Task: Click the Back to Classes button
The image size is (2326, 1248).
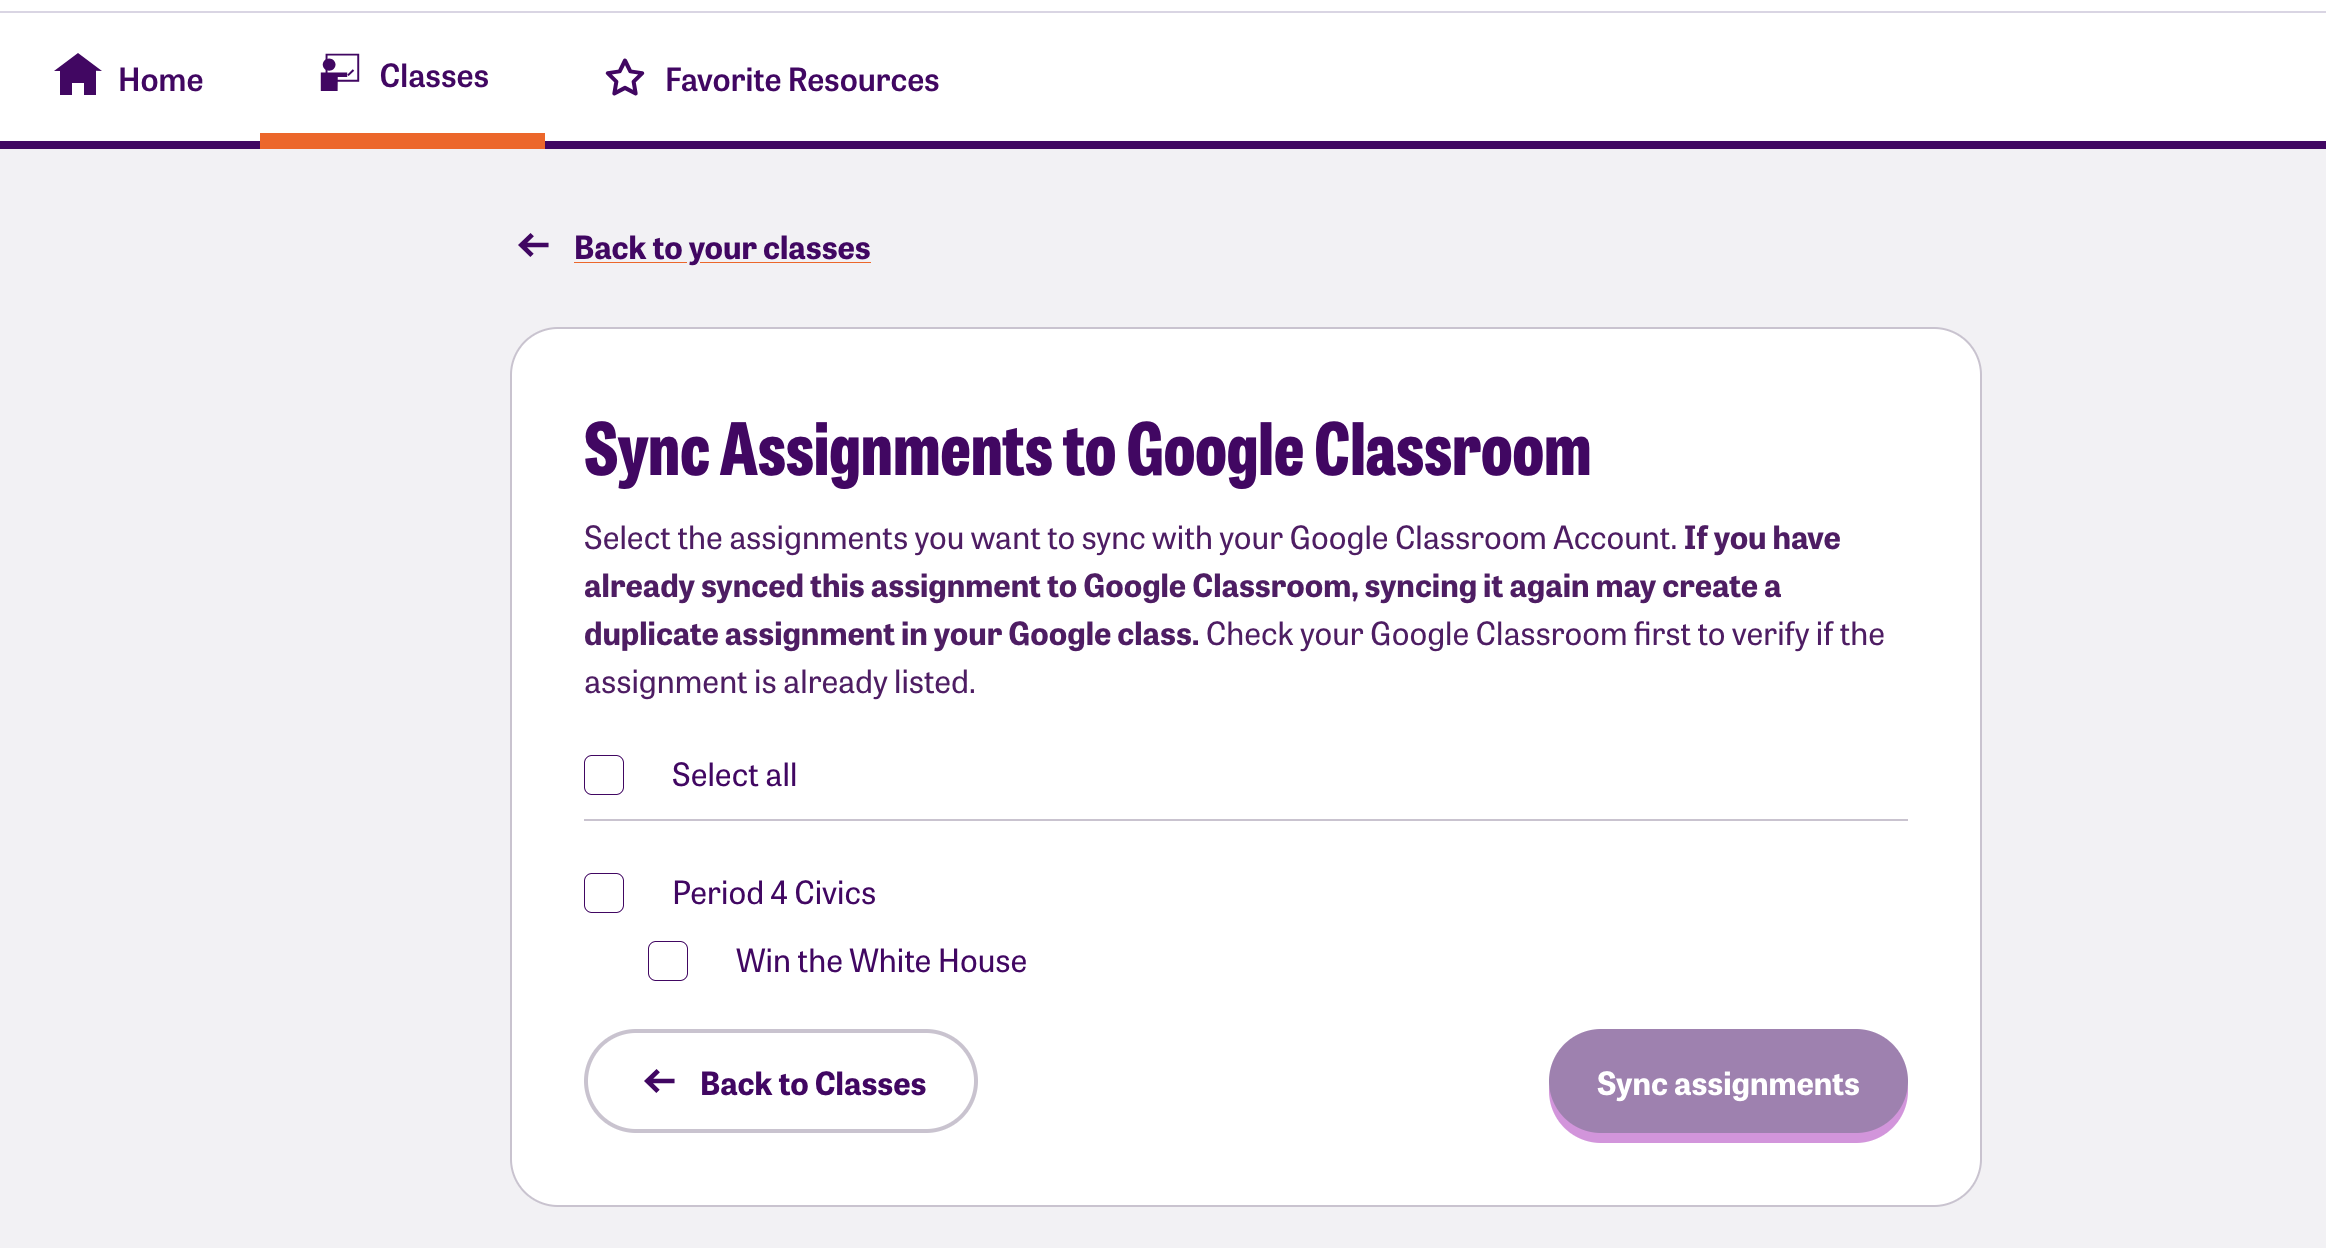Action: click(780, 1082)
